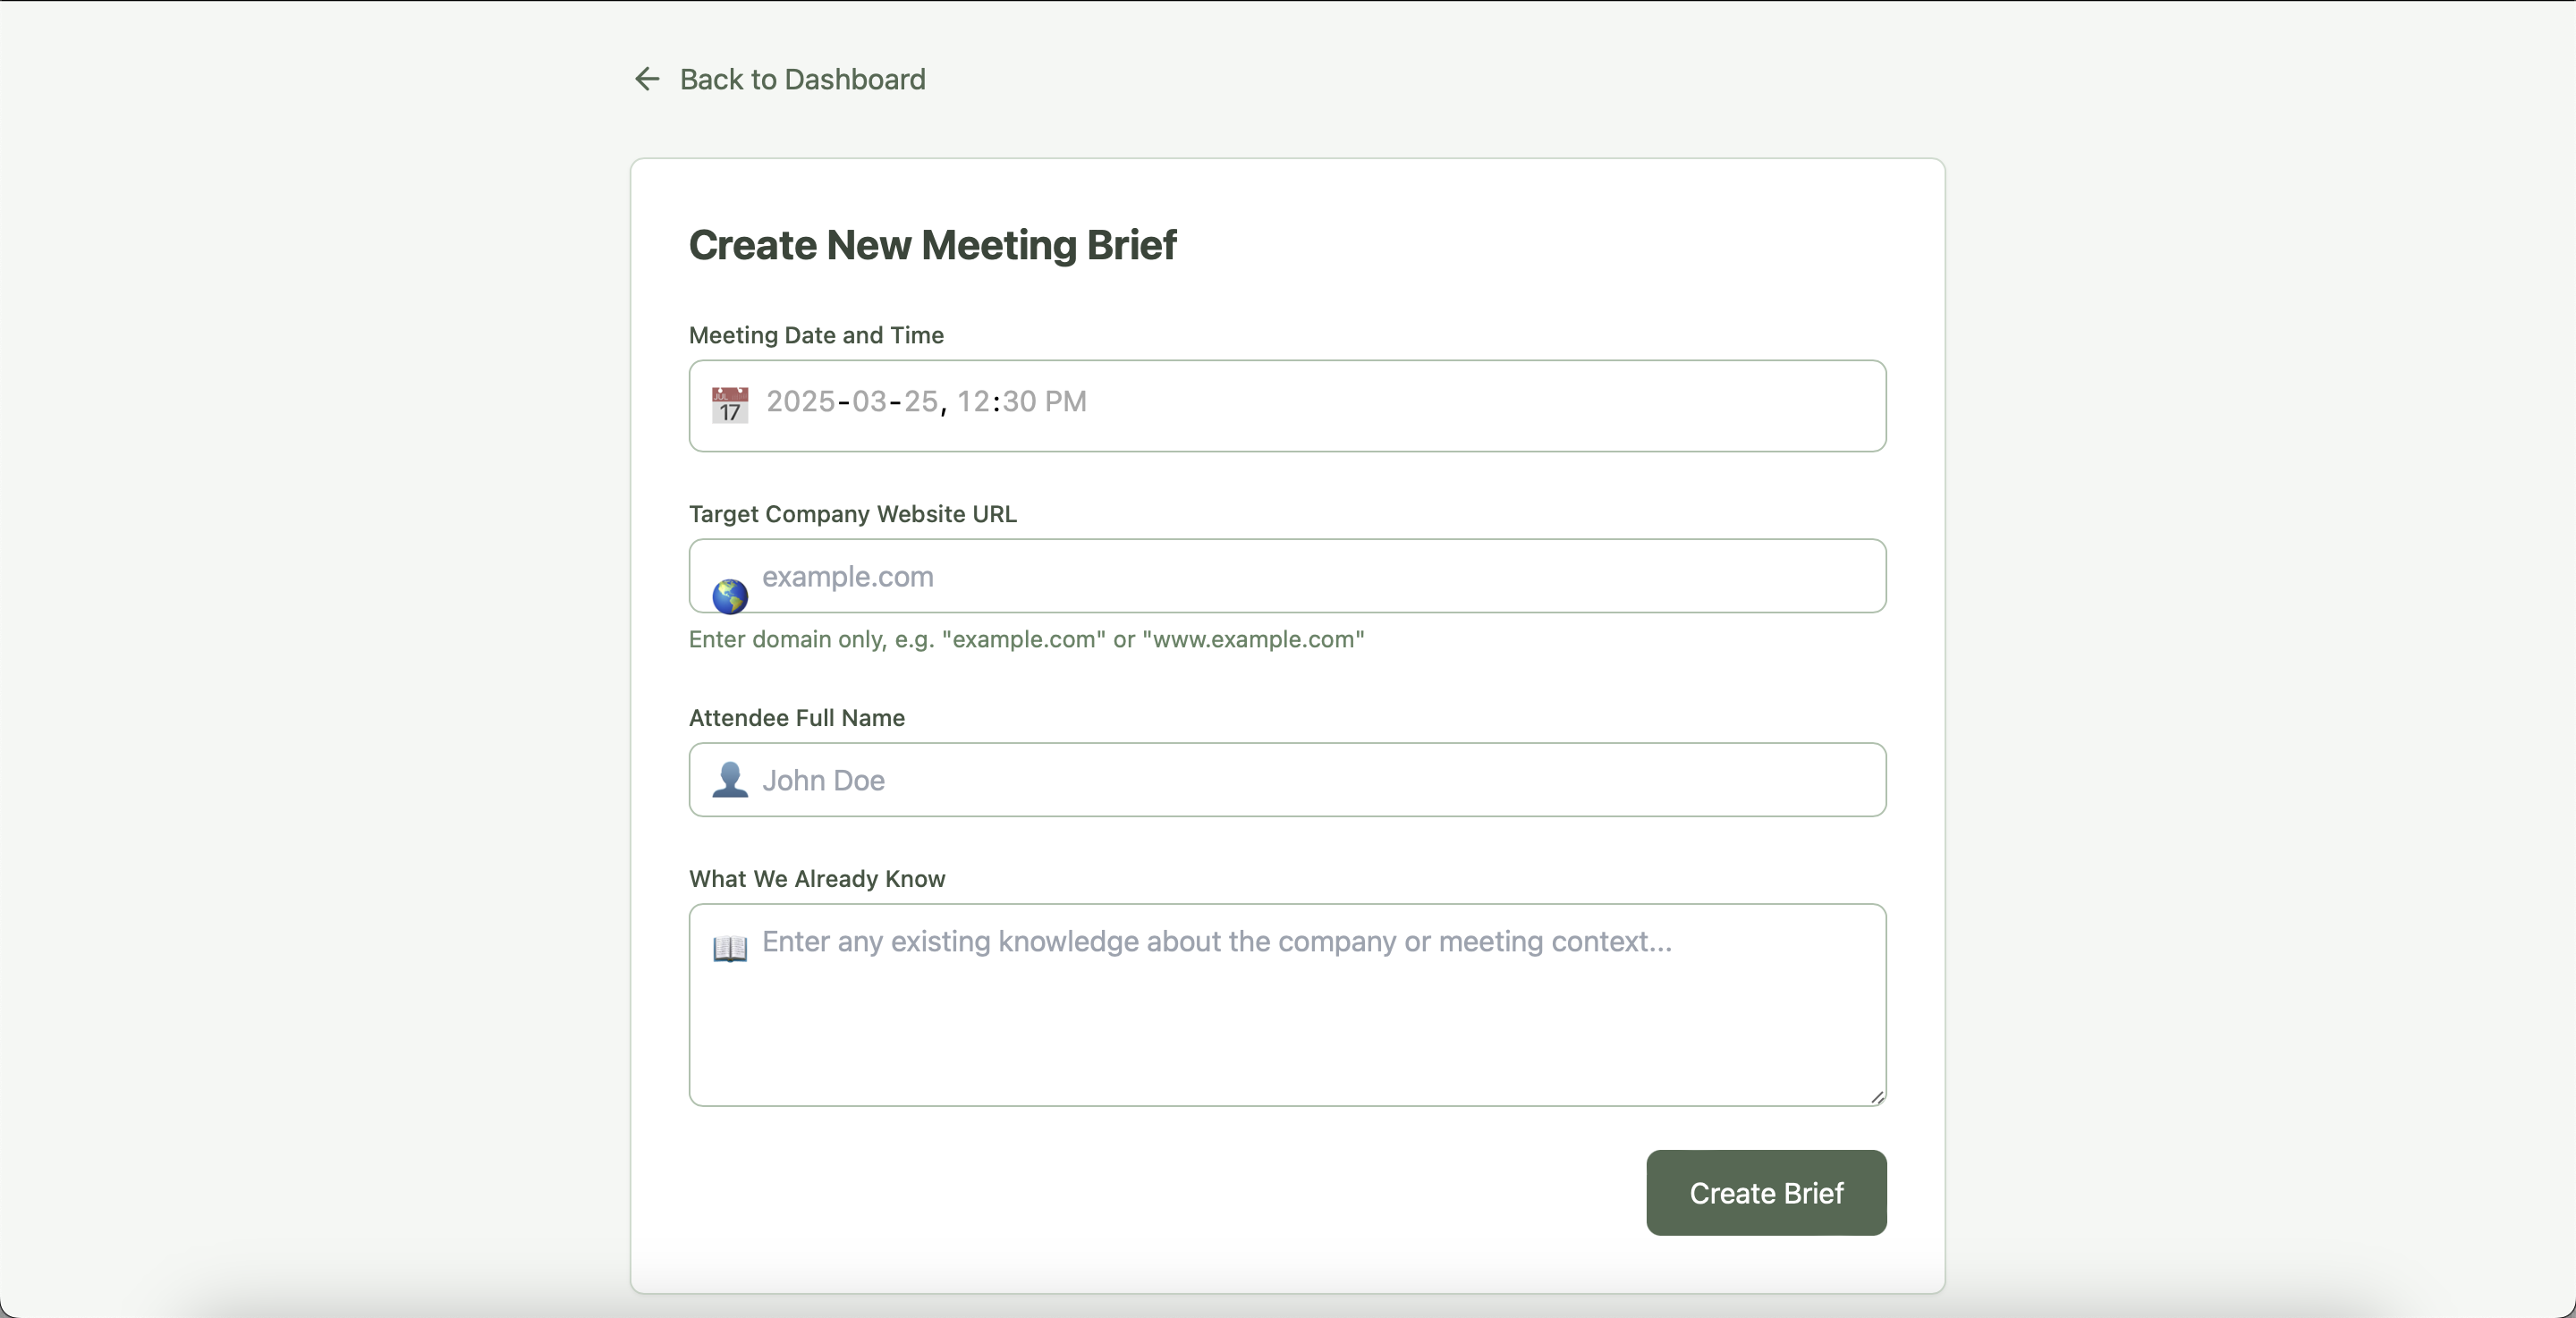The image size is (2576, 1318).
Task: Click the calendar icon in date field
Action: click(730, 405)
